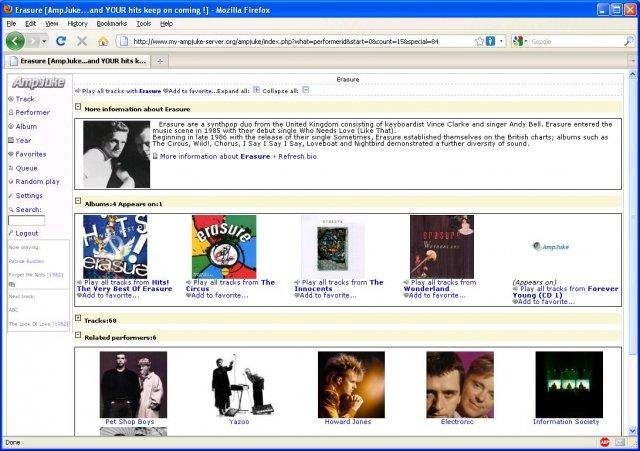
Task: Open the History menu
Action: point(78,24)
